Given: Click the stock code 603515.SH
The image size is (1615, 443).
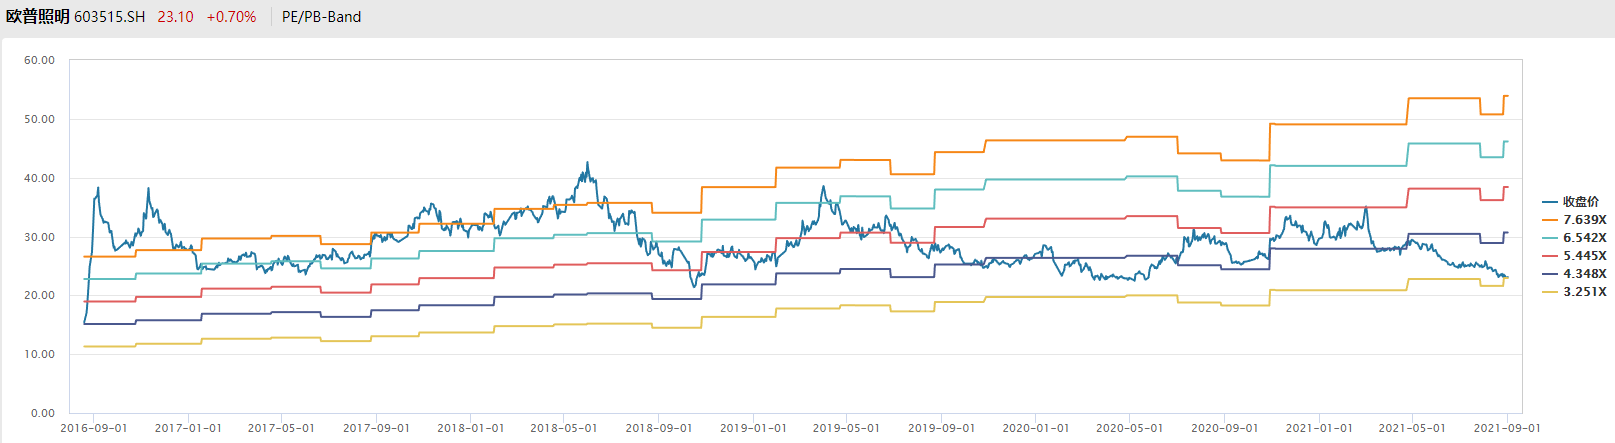Looking at the screenshot, I should point(109,17).
